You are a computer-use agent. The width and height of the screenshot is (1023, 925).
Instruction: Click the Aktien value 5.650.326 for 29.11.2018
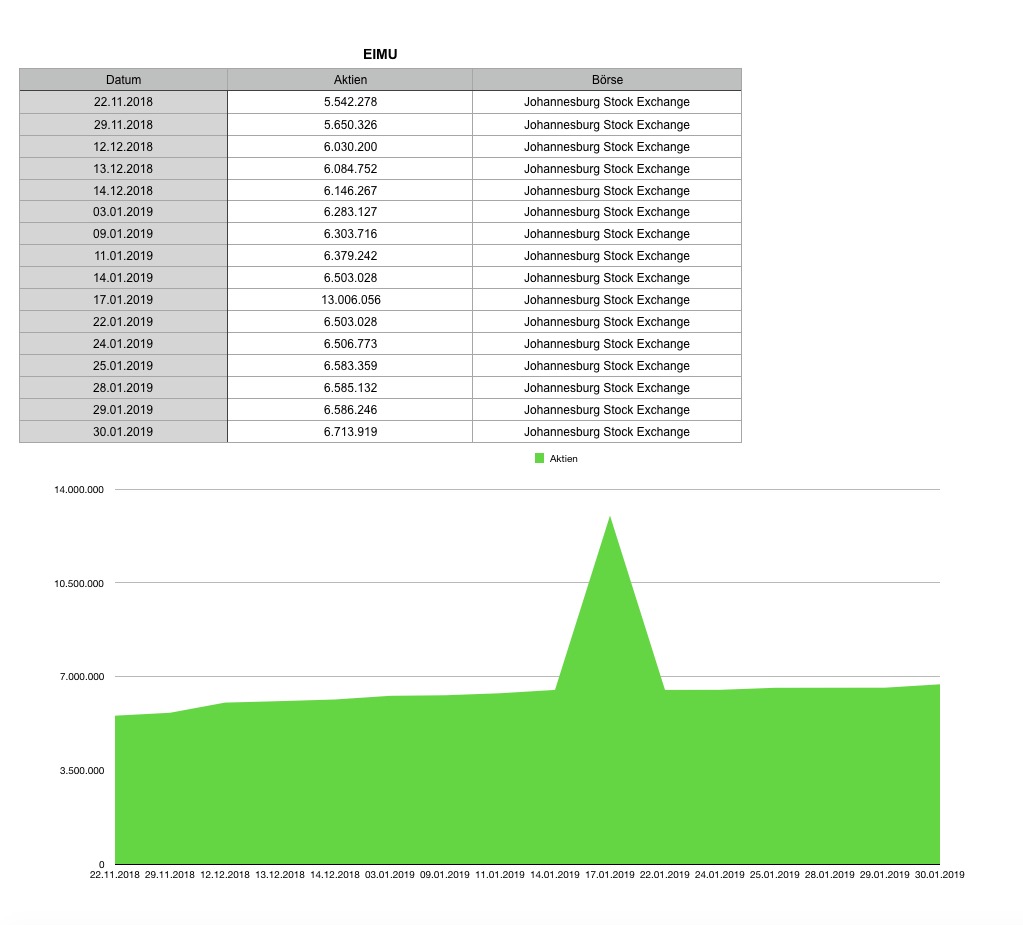pos(349,124)
